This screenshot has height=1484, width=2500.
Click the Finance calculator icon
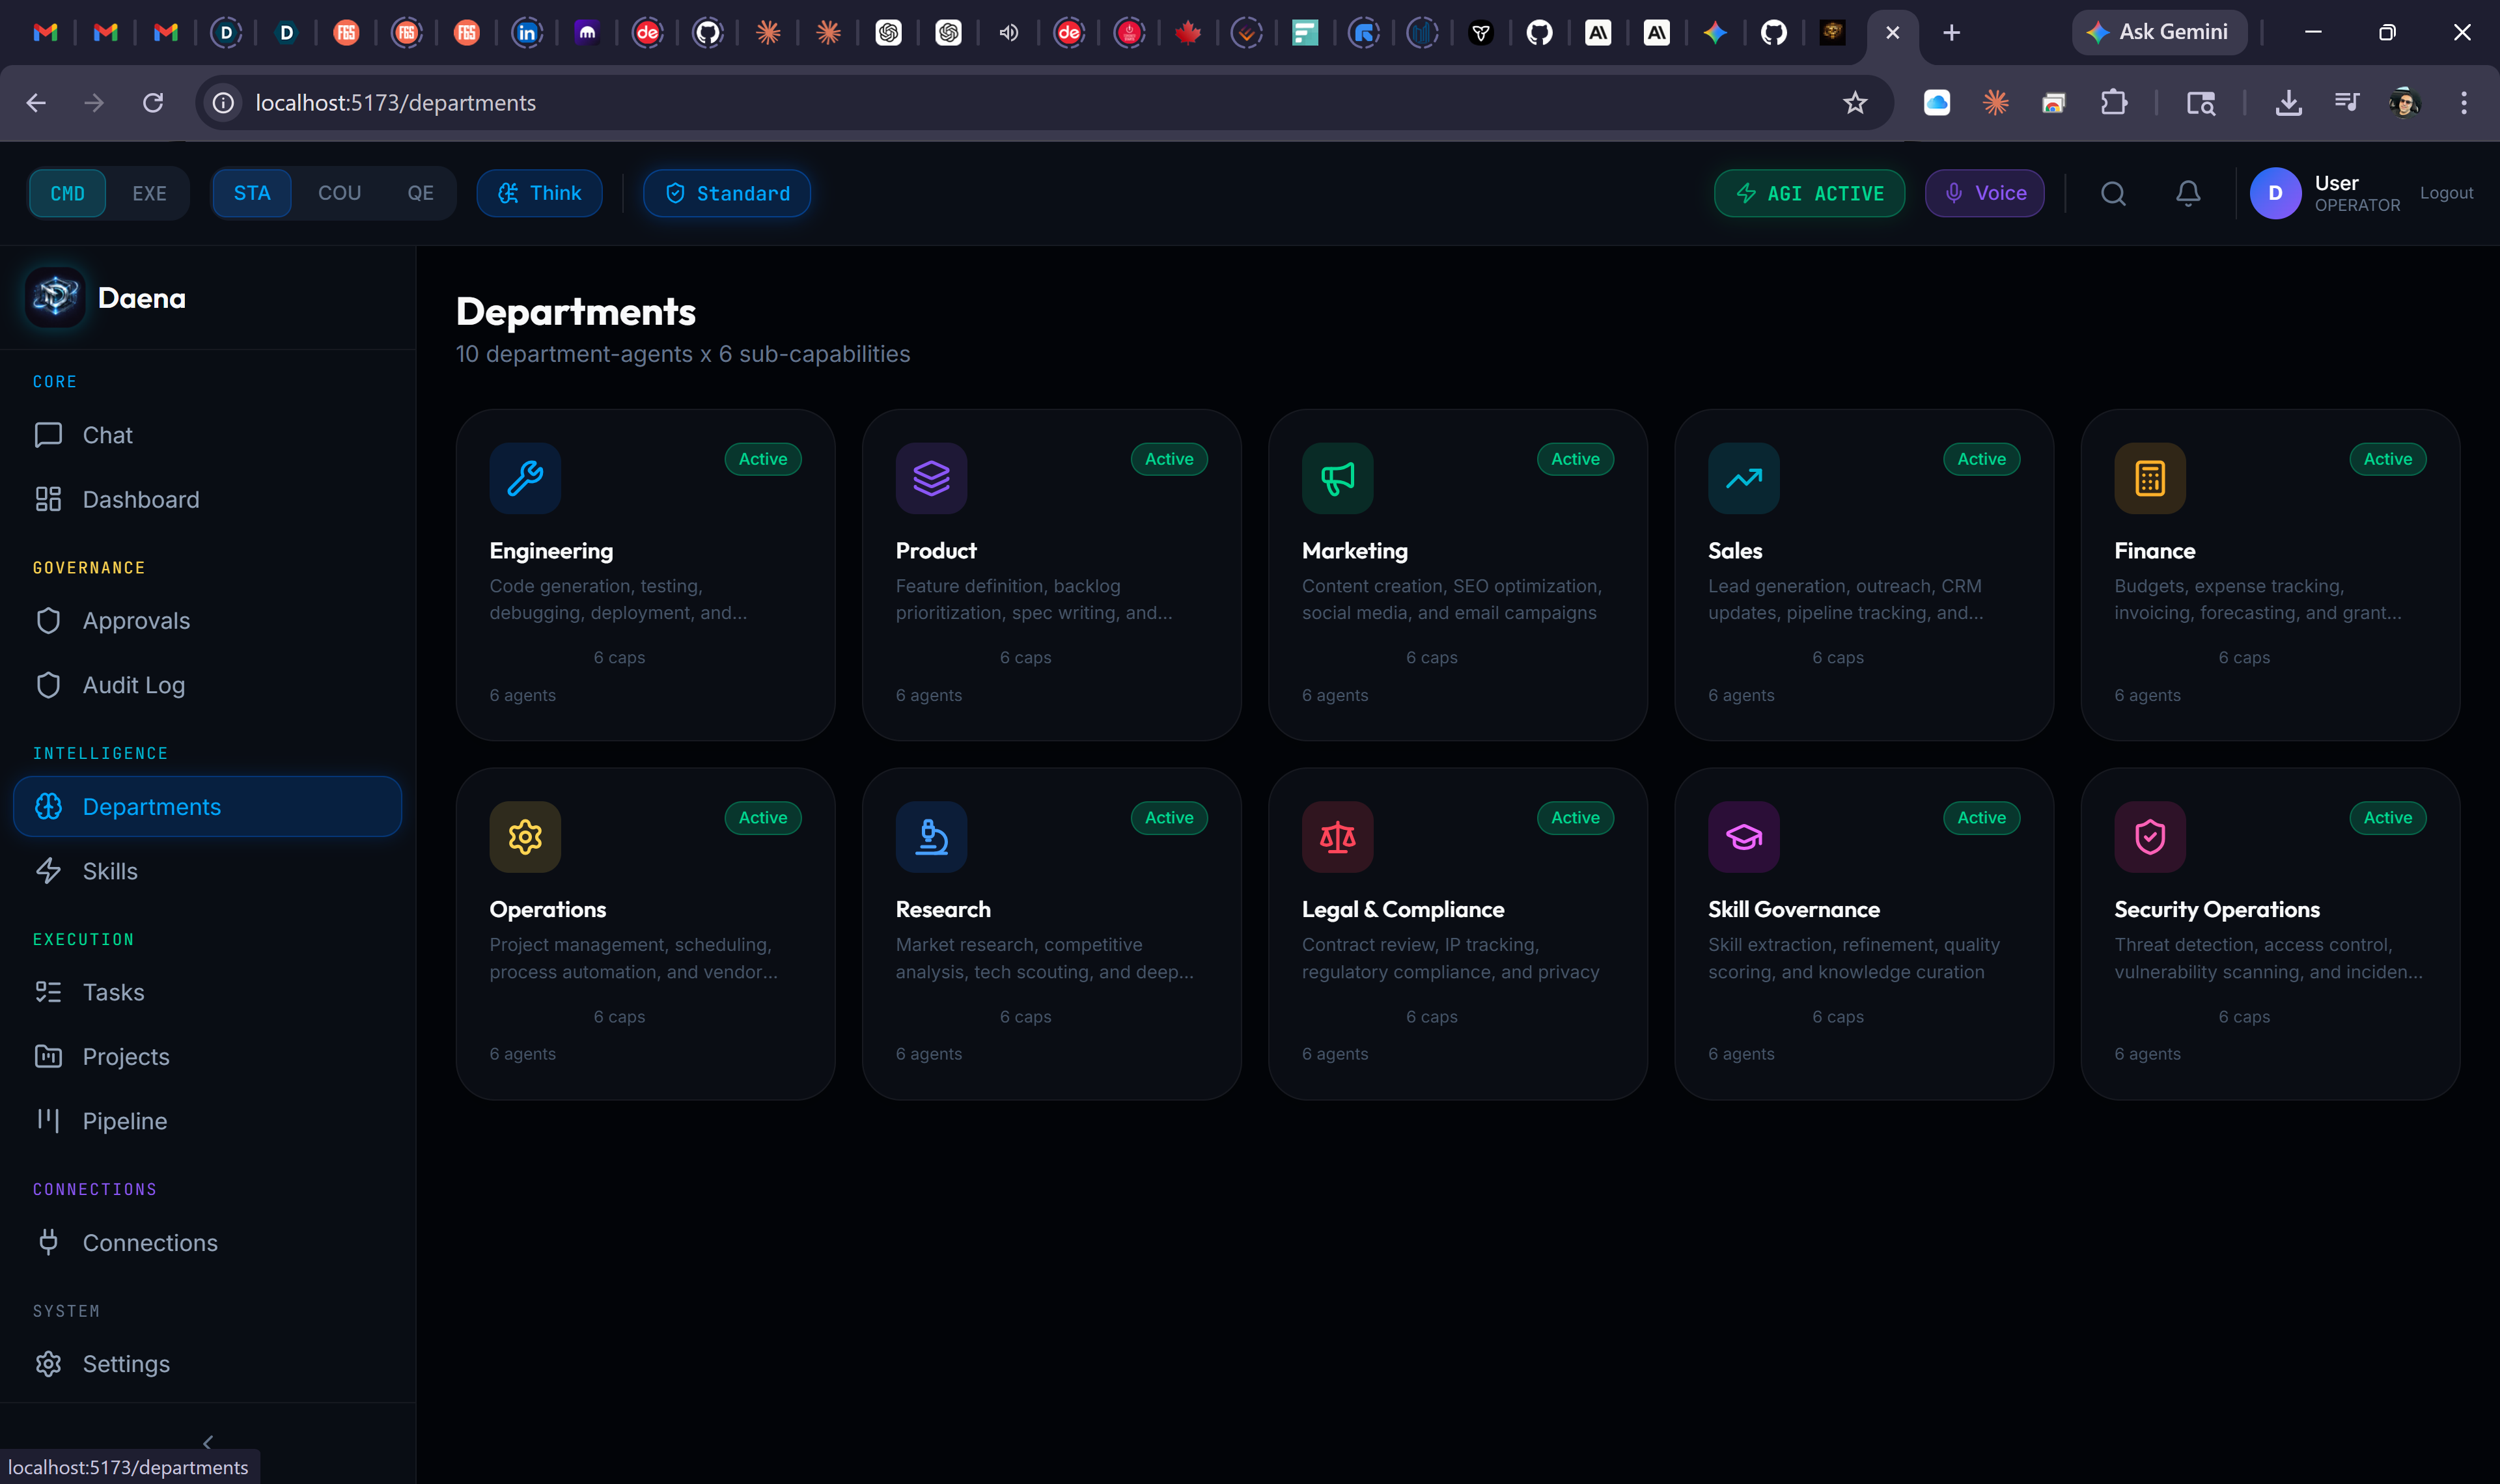(x=2149, y=478)
